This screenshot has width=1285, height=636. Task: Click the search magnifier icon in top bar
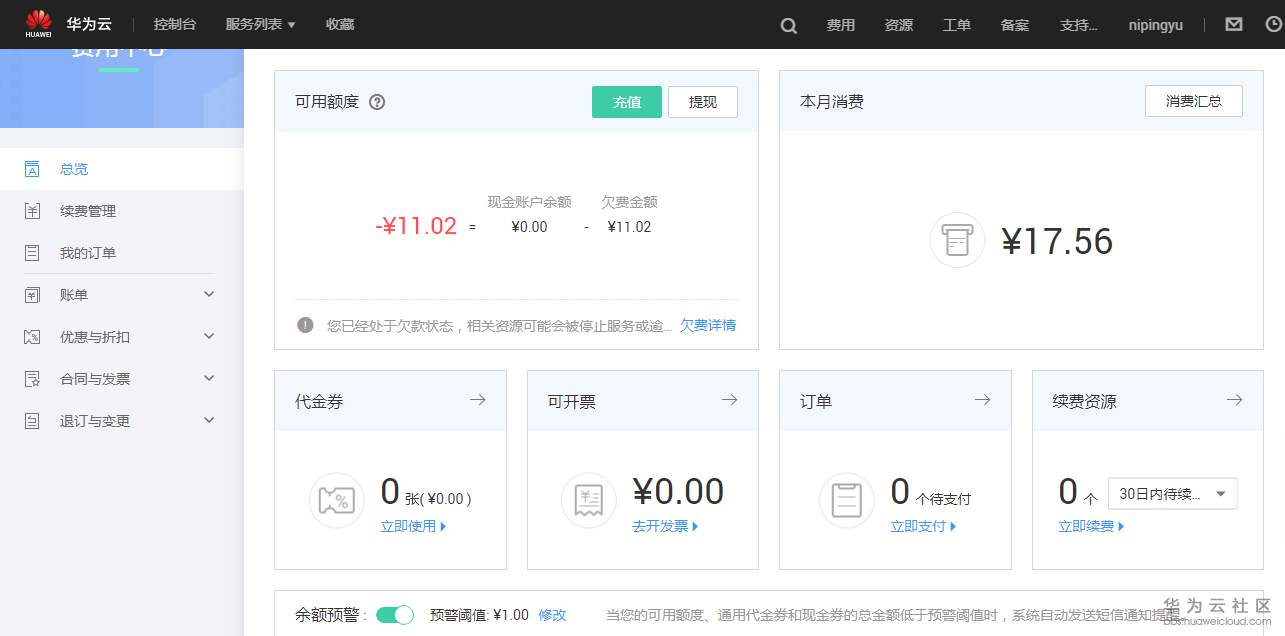pyautogui.click(x=787, y=24)
